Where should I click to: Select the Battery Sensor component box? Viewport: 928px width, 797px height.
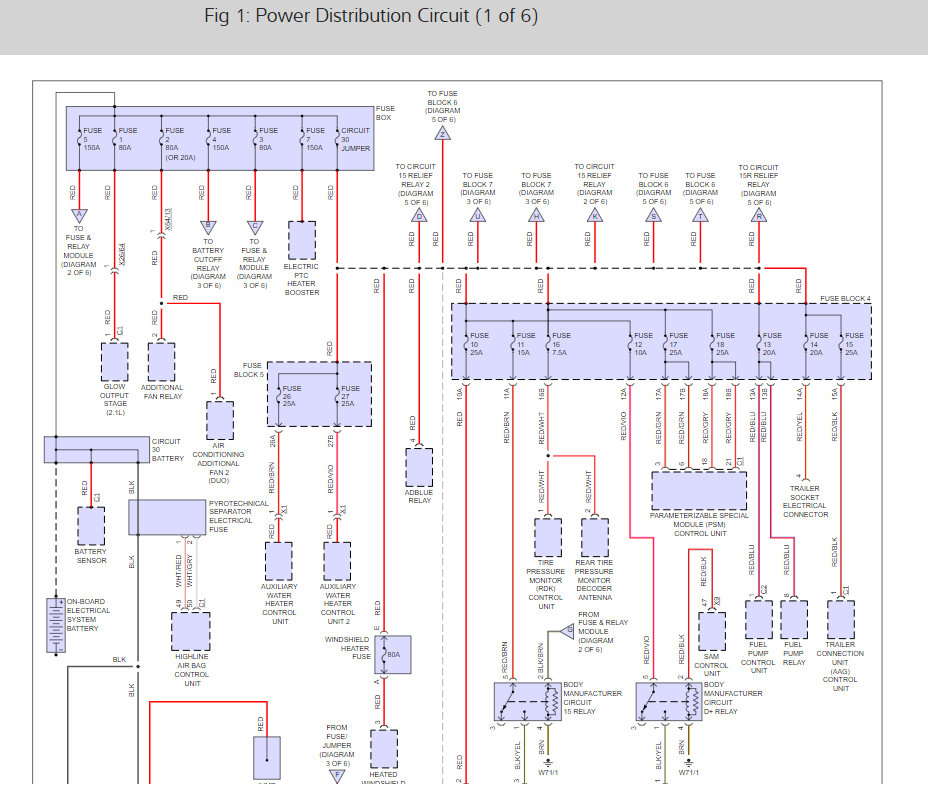click(91, 526)
